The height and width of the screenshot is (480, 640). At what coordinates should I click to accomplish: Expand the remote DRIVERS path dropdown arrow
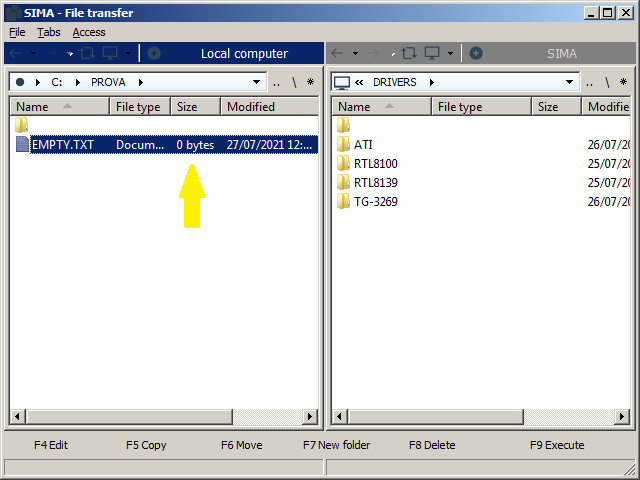(570, 82)
